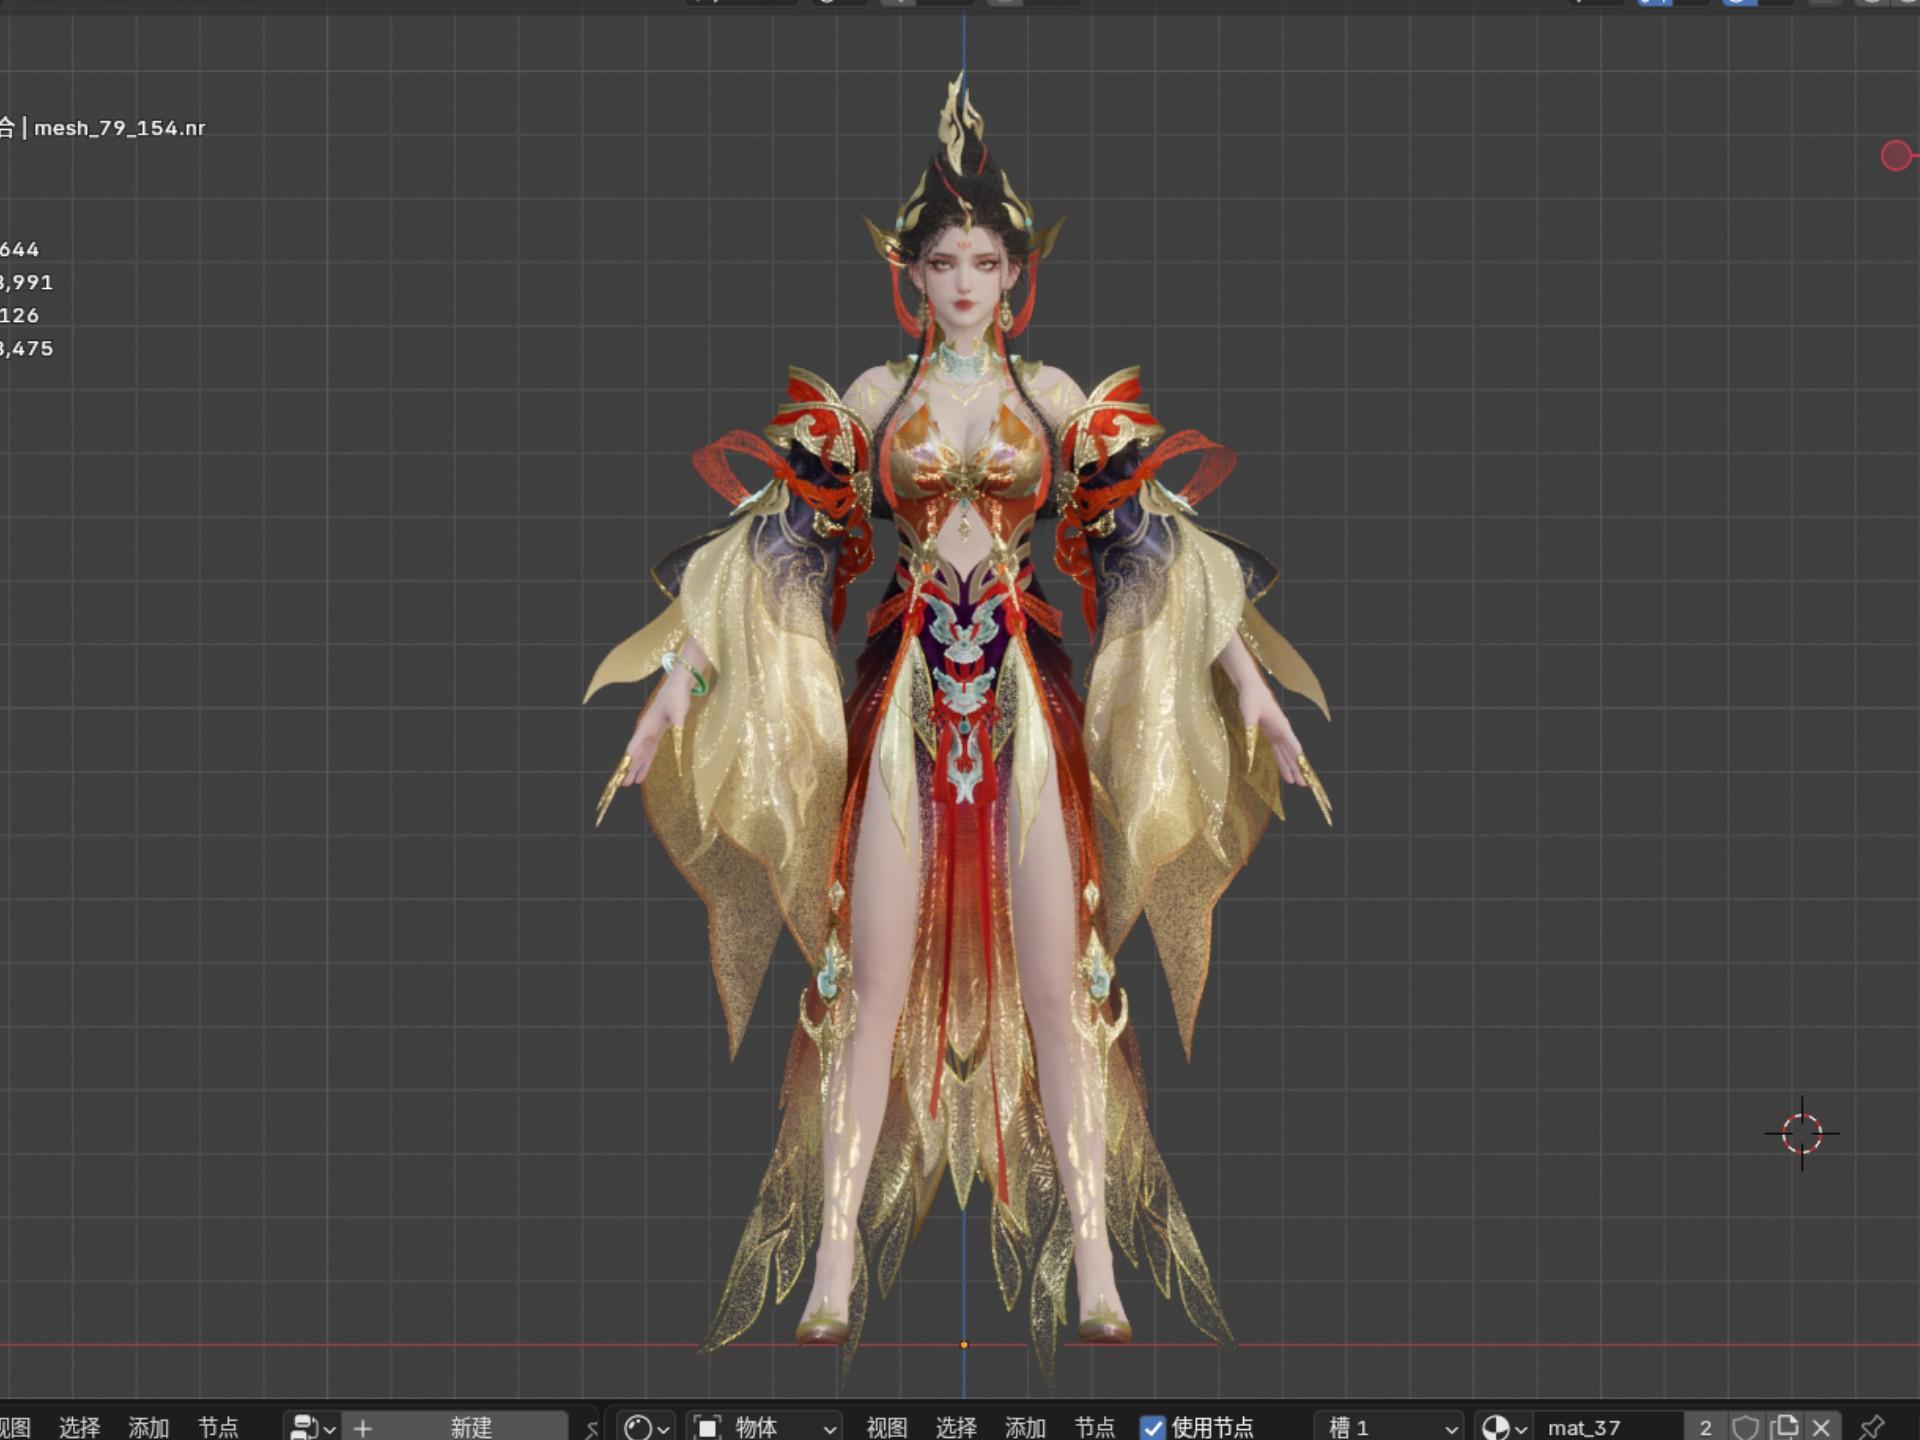
Task: Open the 物体 shader object type dropdown
Action: click(765, 1427)
